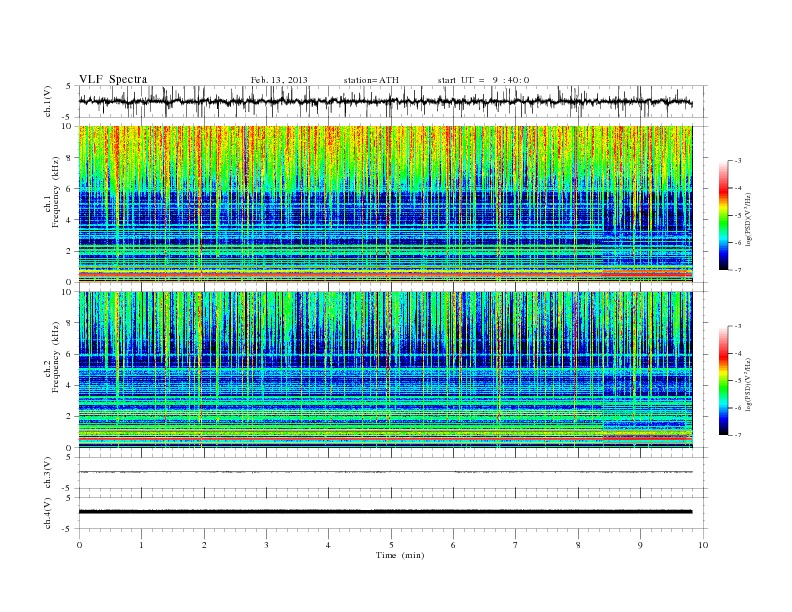Click the '-7' label on ch.1 colorbar
Image resolution: width=792 pixels, height=612 pixels.
[x=737, y=270]
